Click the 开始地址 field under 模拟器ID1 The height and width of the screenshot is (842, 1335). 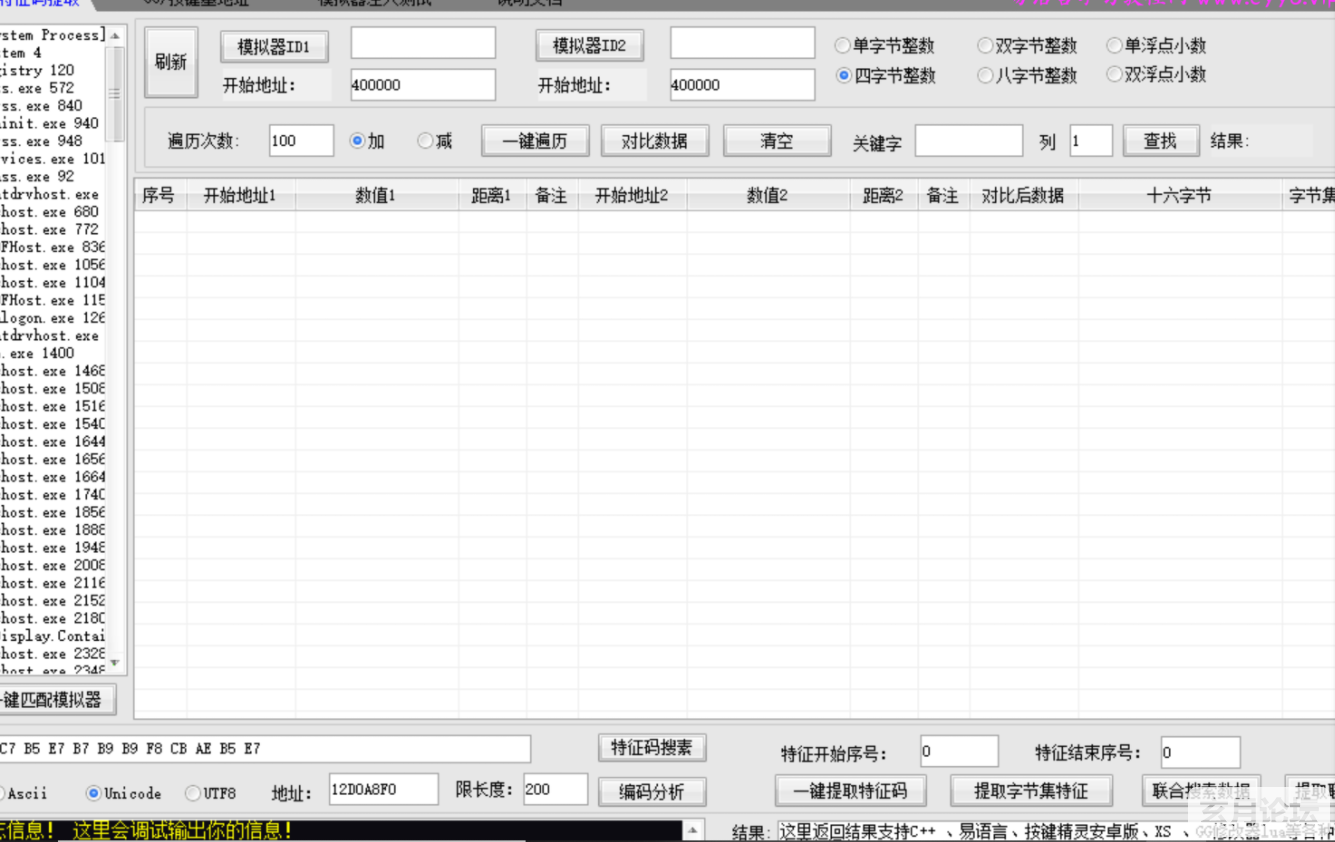(x=423, y=85)
